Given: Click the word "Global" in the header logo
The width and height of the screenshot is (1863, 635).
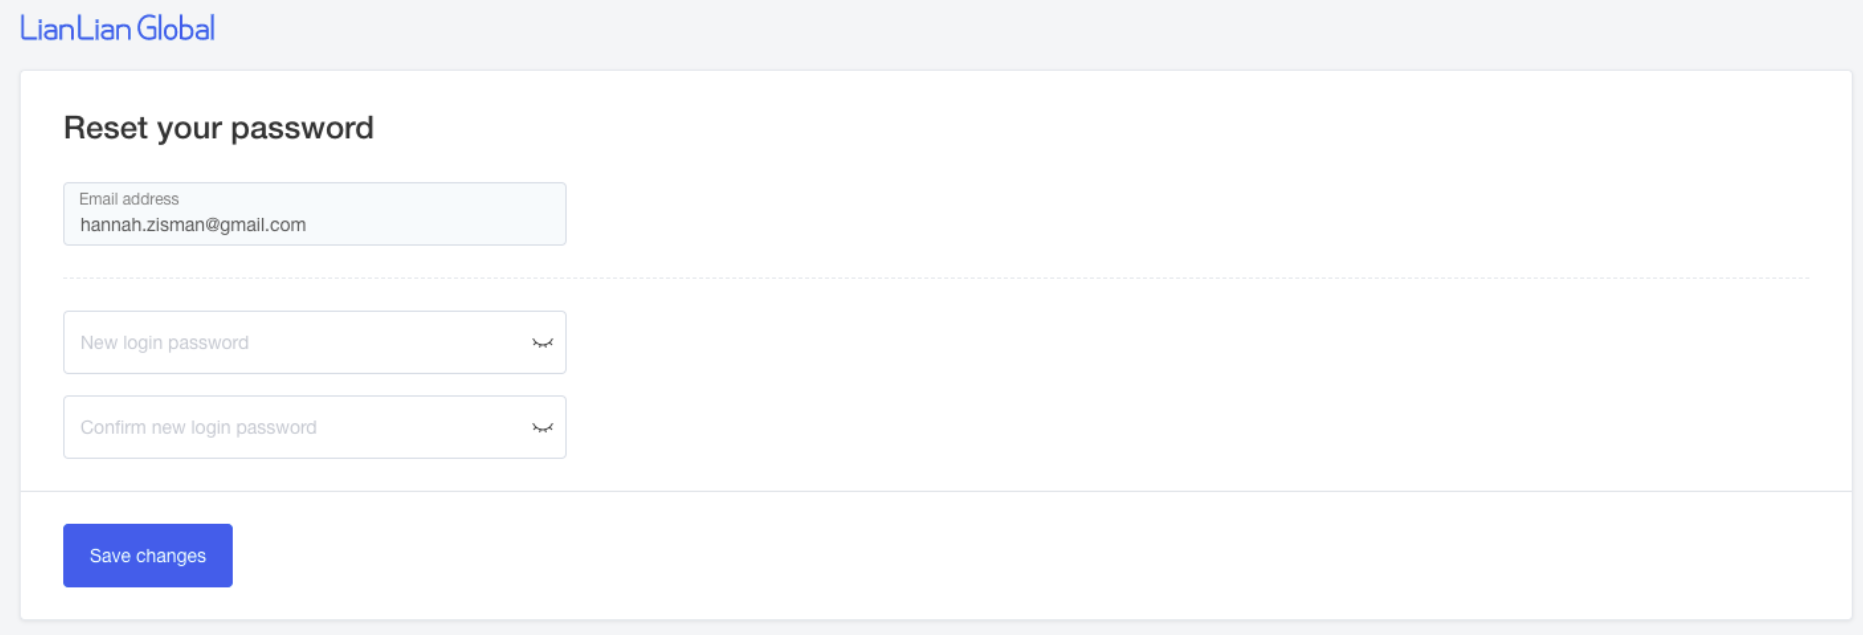Looking at the screenshot, I should coord(176,29).
